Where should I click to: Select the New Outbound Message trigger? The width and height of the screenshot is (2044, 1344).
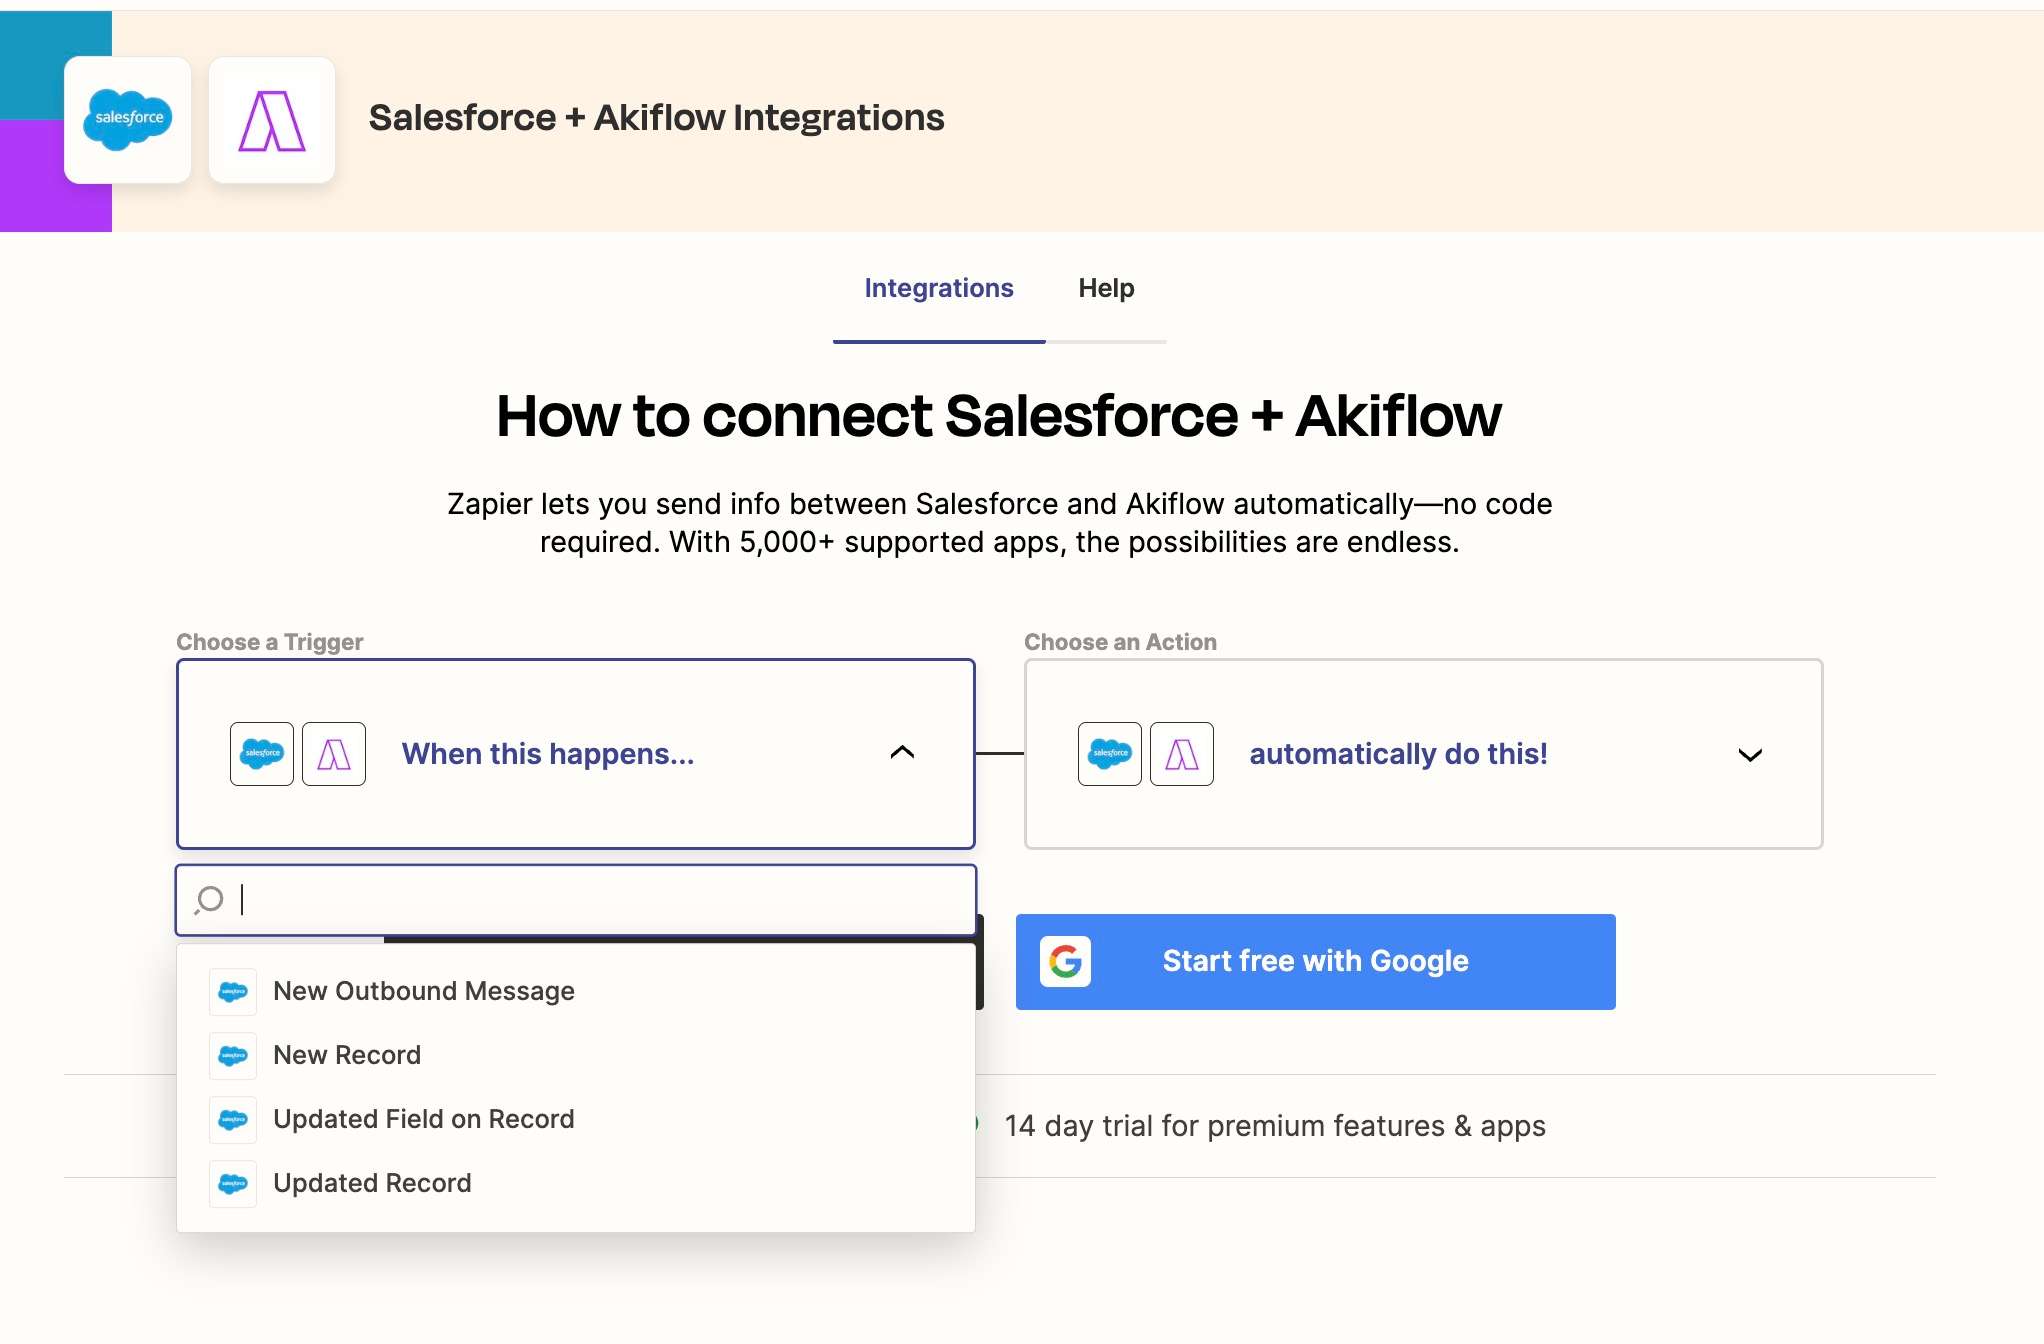pos(576,992)
